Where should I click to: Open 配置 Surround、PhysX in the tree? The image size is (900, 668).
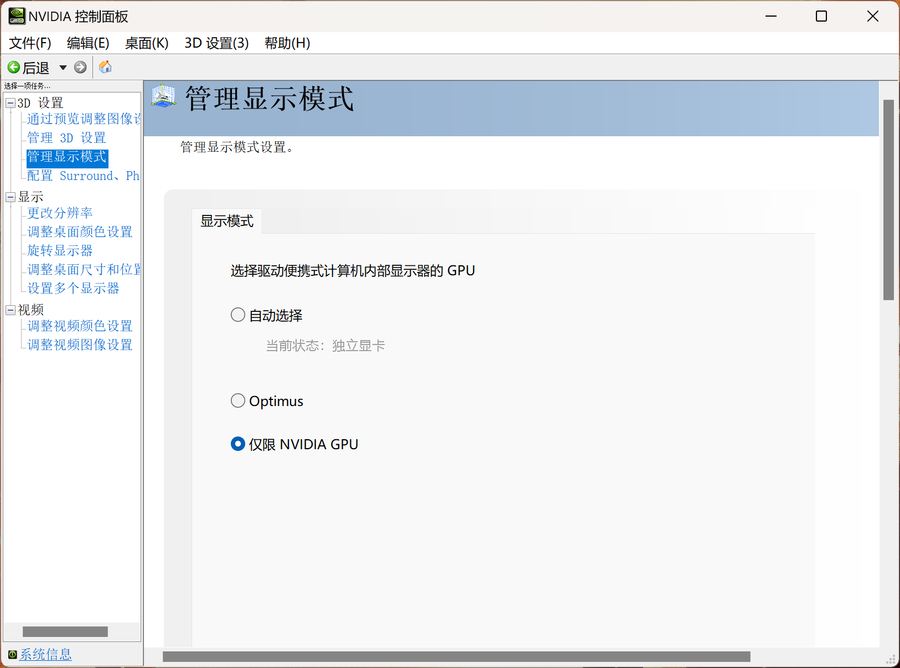click(83, 176)
